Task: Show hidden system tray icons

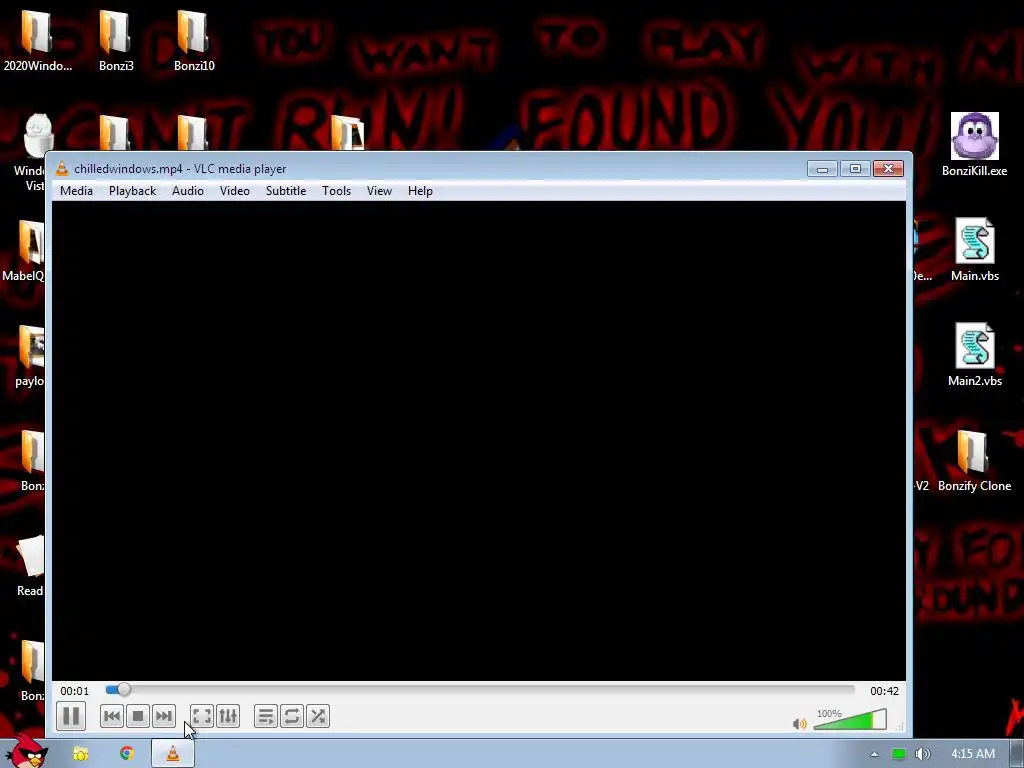Action: (x=874, y=754)
